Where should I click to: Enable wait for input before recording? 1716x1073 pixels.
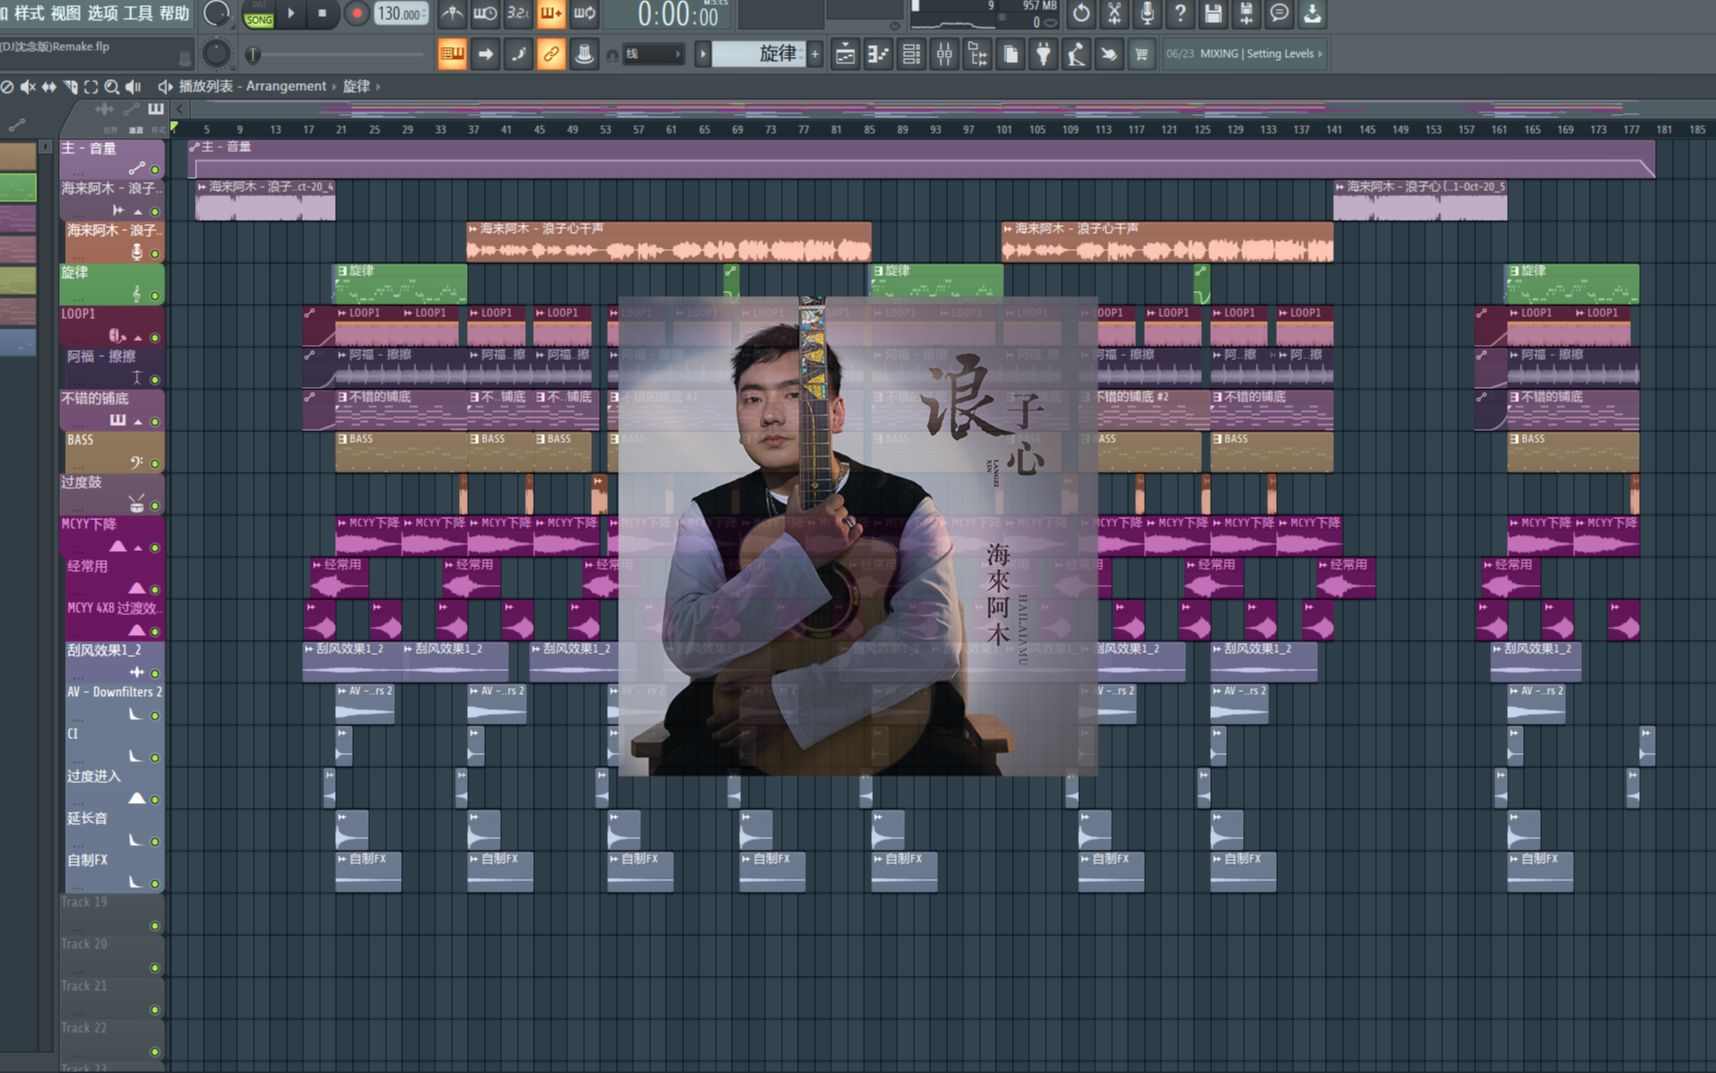coord(485,14)
